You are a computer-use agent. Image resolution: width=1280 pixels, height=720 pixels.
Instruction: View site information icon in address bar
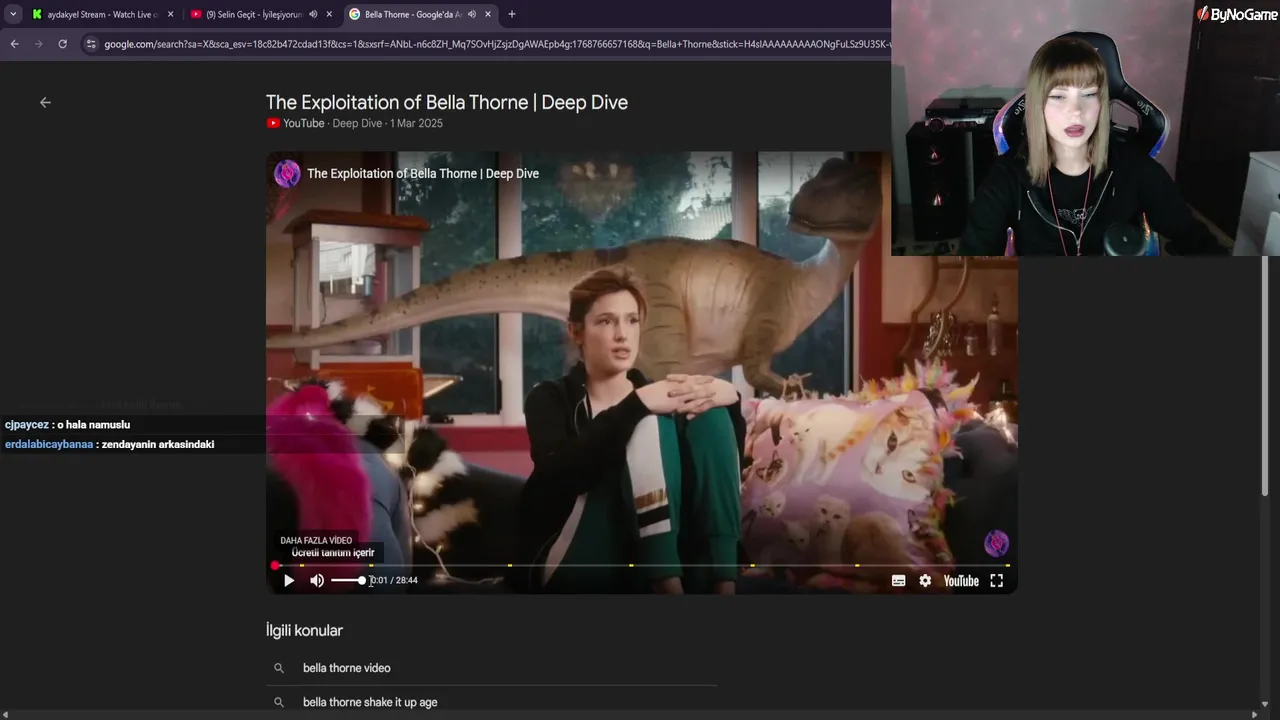[x=91, y=44]
